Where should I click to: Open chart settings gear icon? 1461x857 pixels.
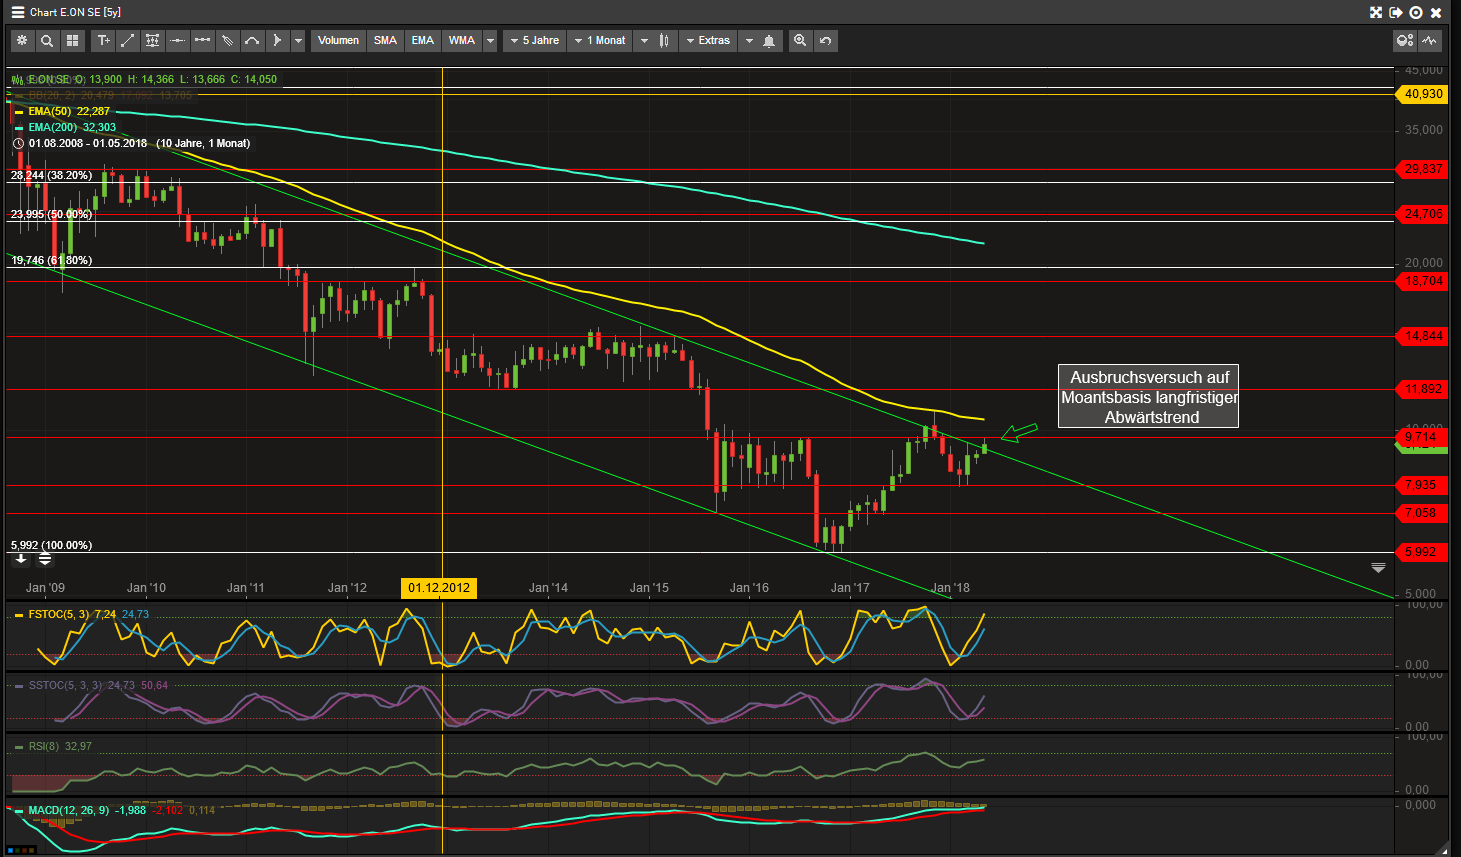coord(22,41)
